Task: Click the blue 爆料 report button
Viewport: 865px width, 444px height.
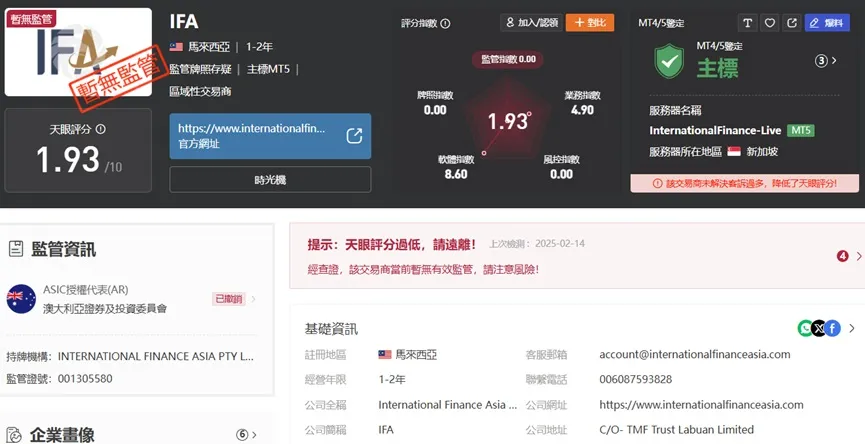Action: (x=827, y=23)
